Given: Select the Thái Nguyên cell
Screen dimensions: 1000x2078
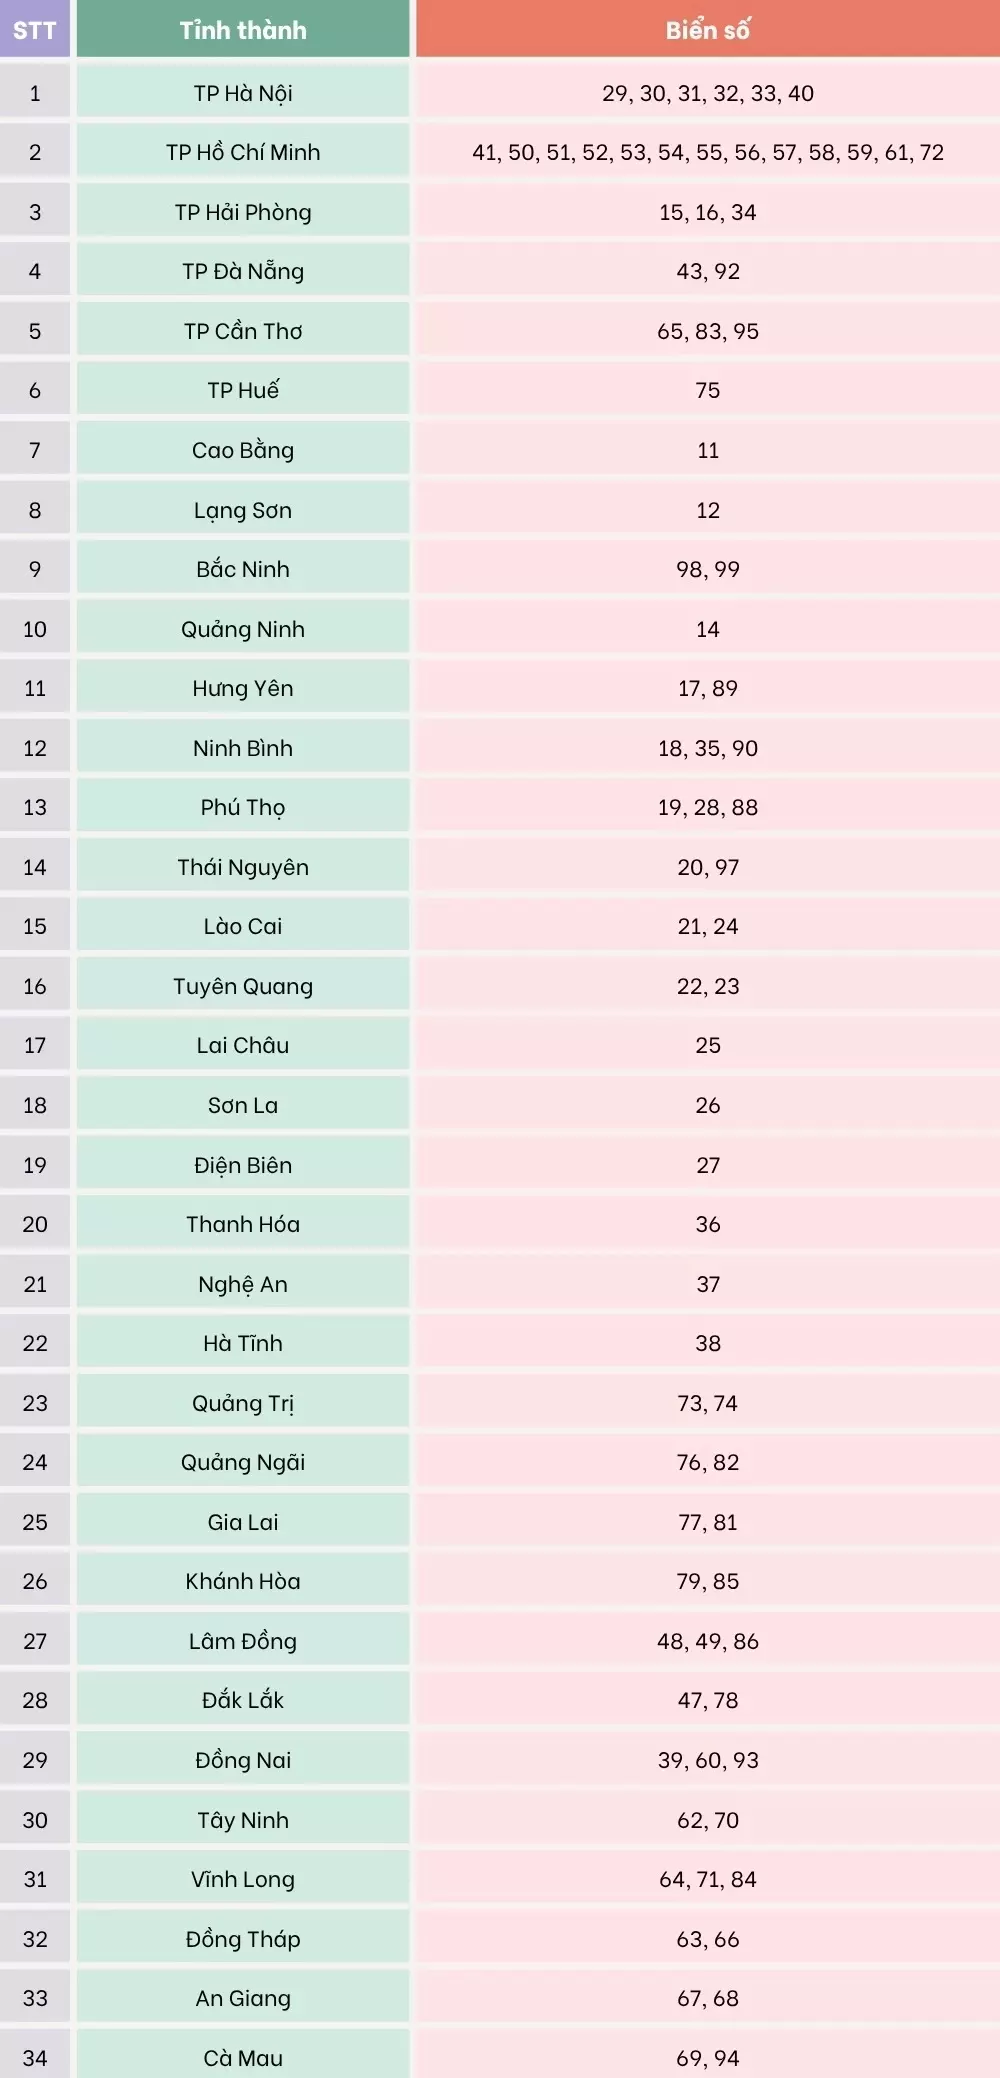Looking at the screenshot, I should [x=243, y=867].
